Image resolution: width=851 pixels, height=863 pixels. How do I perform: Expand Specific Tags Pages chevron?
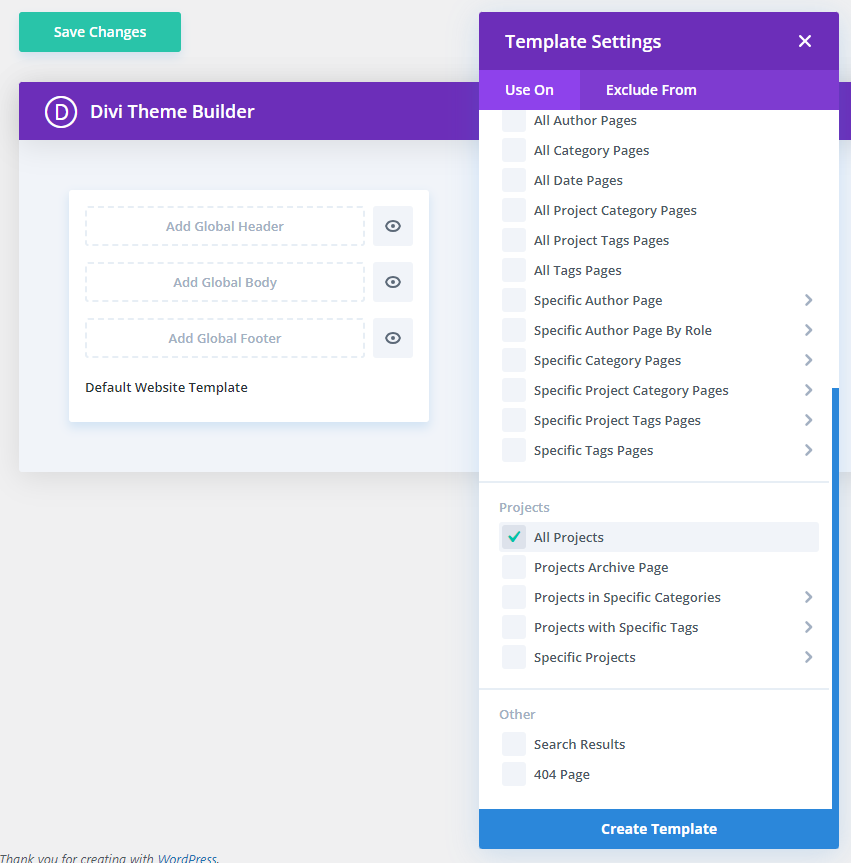pos(808,450)
